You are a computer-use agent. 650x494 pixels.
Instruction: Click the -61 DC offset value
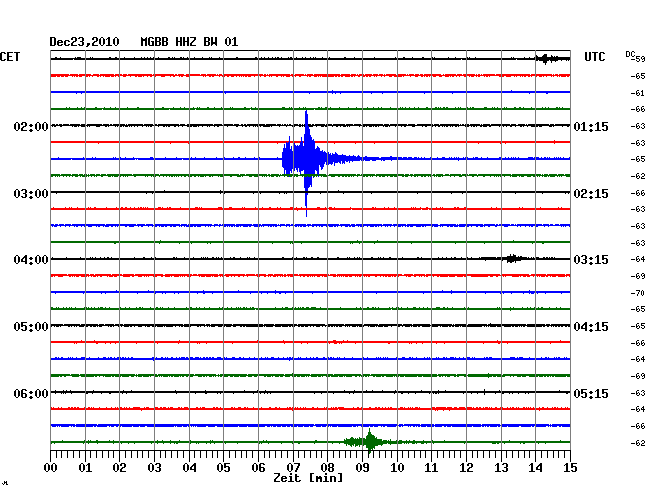(638, 93)
